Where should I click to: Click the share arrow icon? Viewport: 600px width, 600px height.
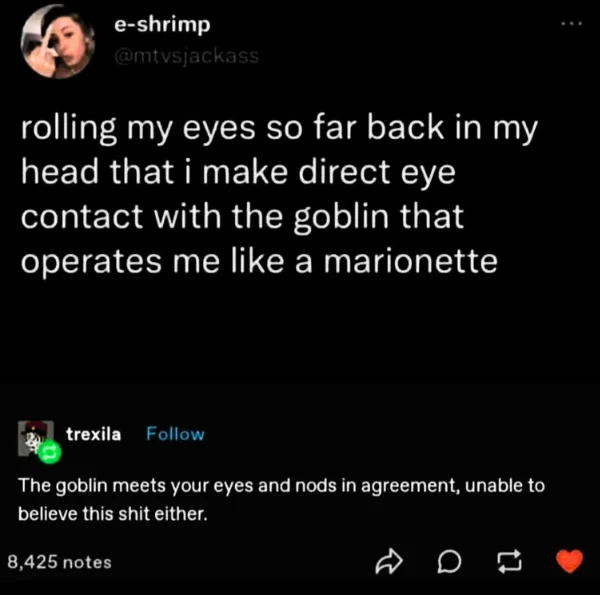tap(389, 561)
